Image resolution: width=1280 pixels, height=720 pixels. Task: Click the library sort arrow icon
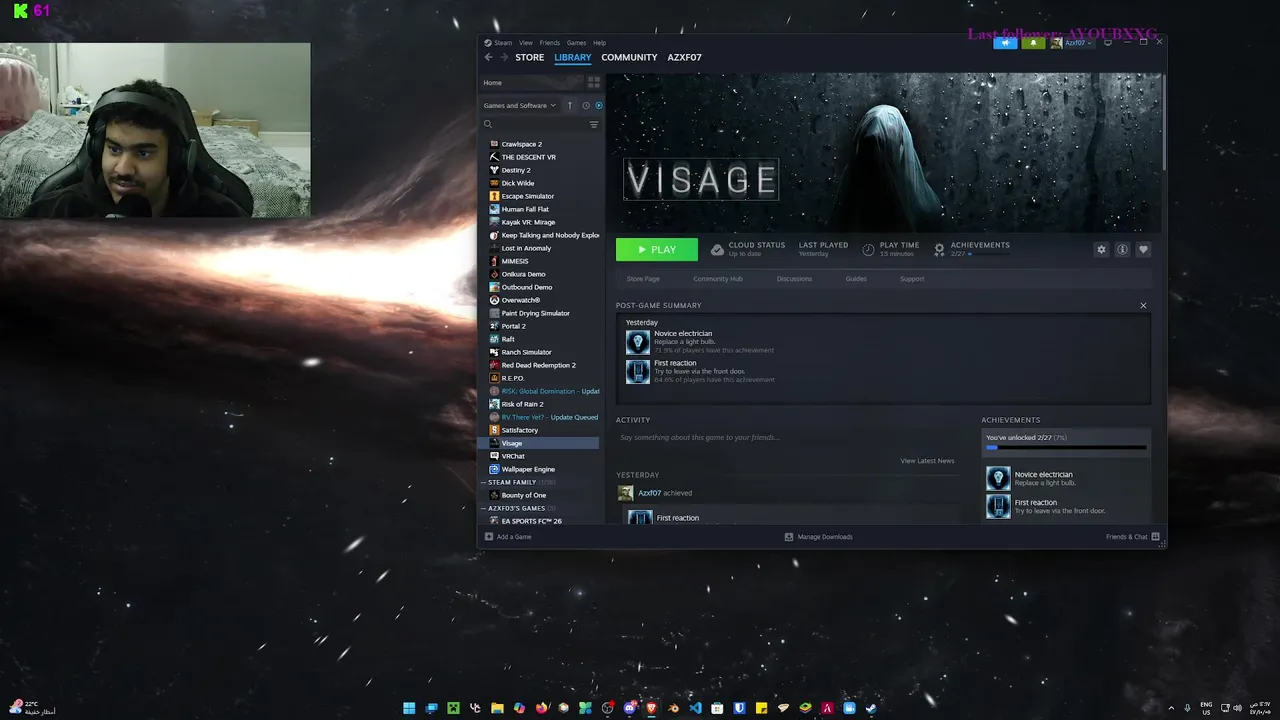571,105
